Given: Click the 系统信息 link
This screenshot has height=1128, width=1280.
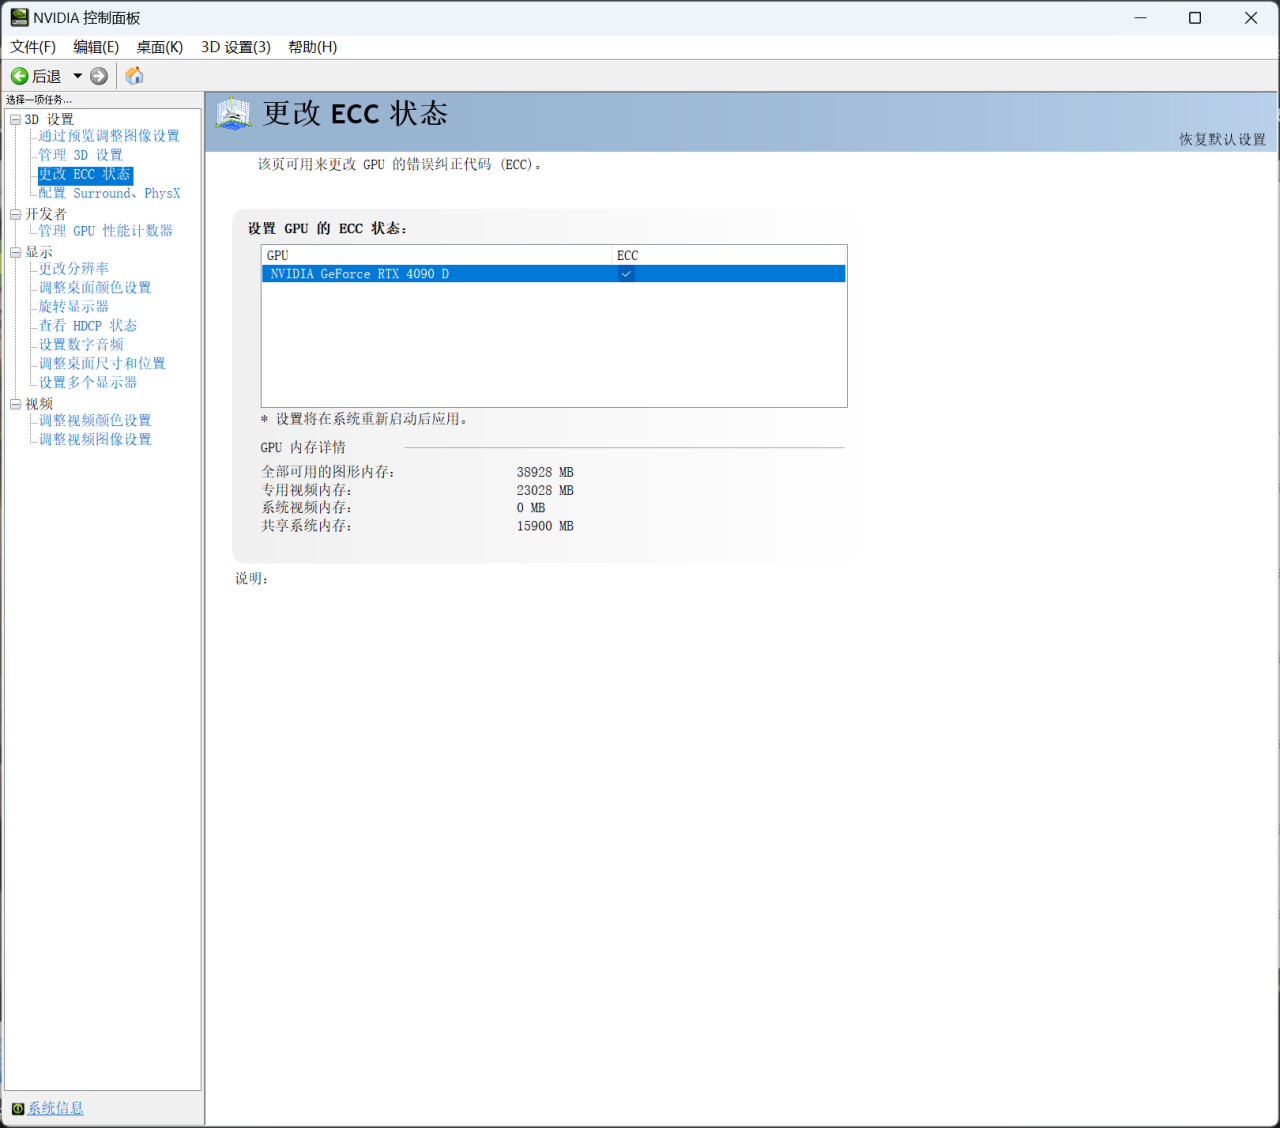Looking at the screenshot, I should [x=56, y=1109].
